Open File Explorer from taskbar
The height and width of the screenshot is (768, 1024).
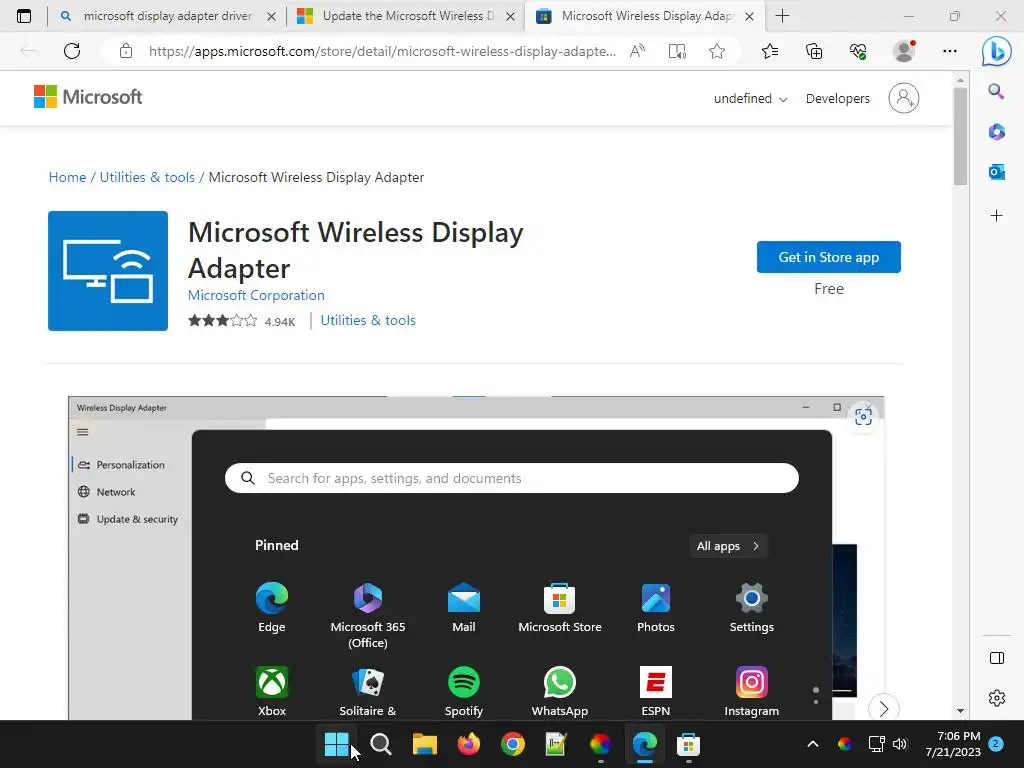coord(424,744)
